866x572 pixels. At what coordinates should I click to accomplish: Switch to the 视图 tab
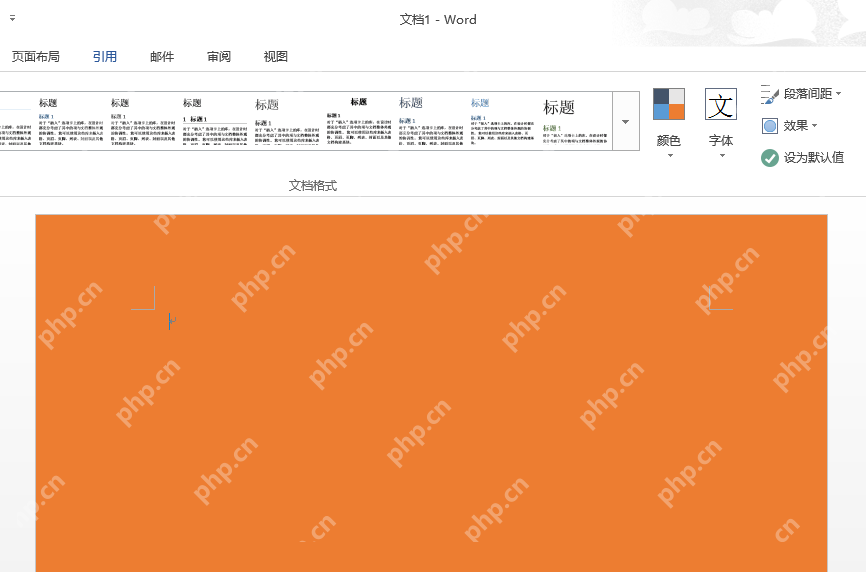(276, 56)
